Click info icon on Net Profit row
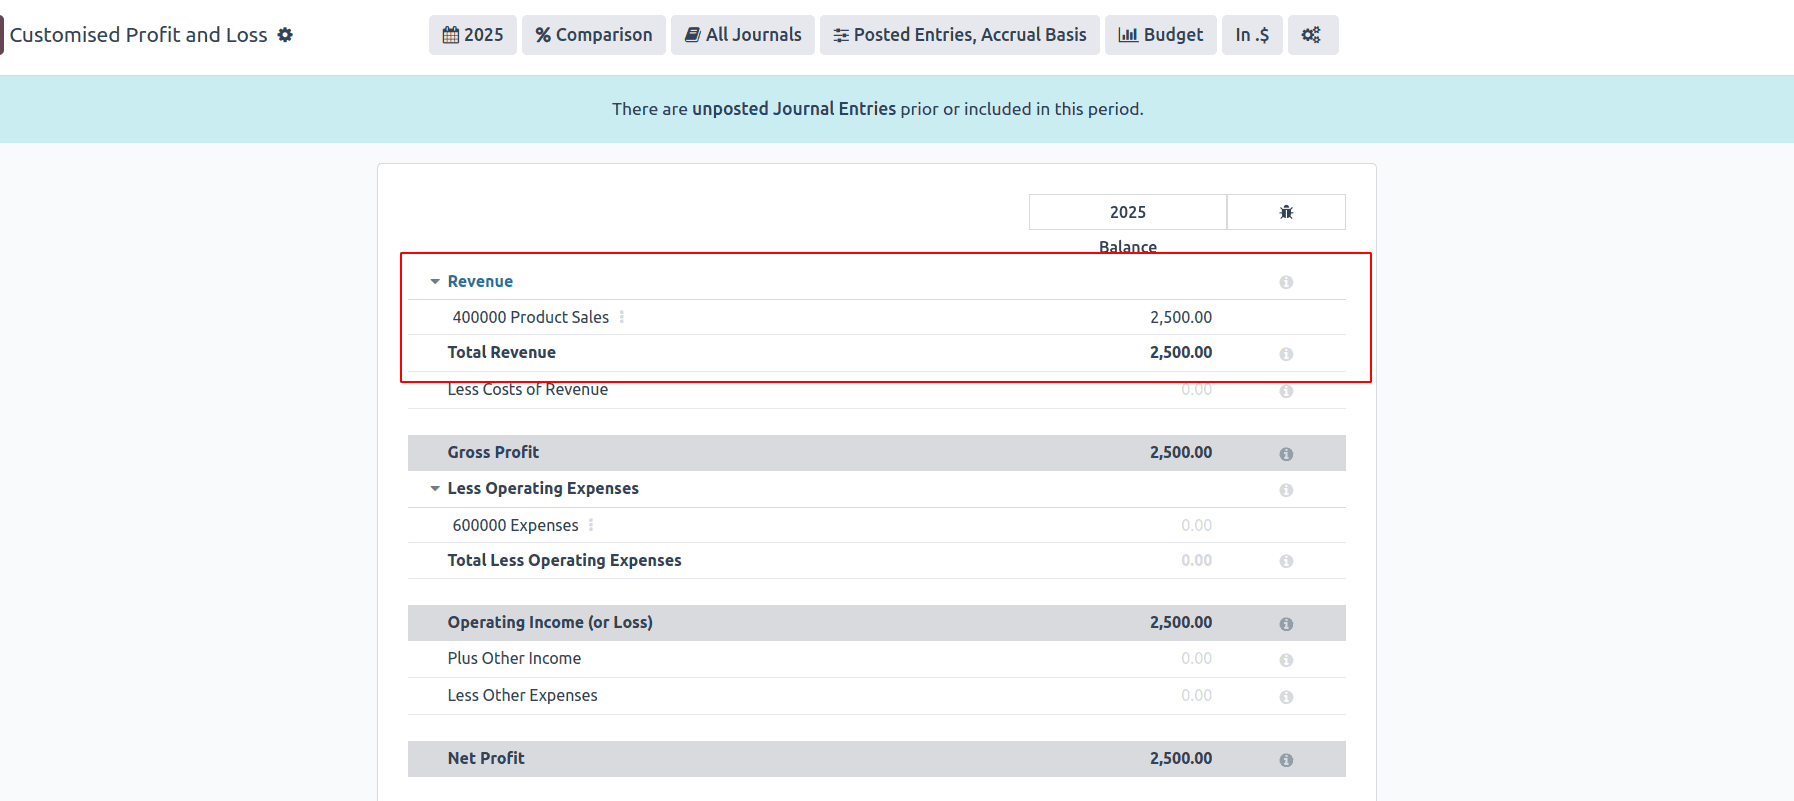Screen dimensions: 1794x801 coord(1286,760)
